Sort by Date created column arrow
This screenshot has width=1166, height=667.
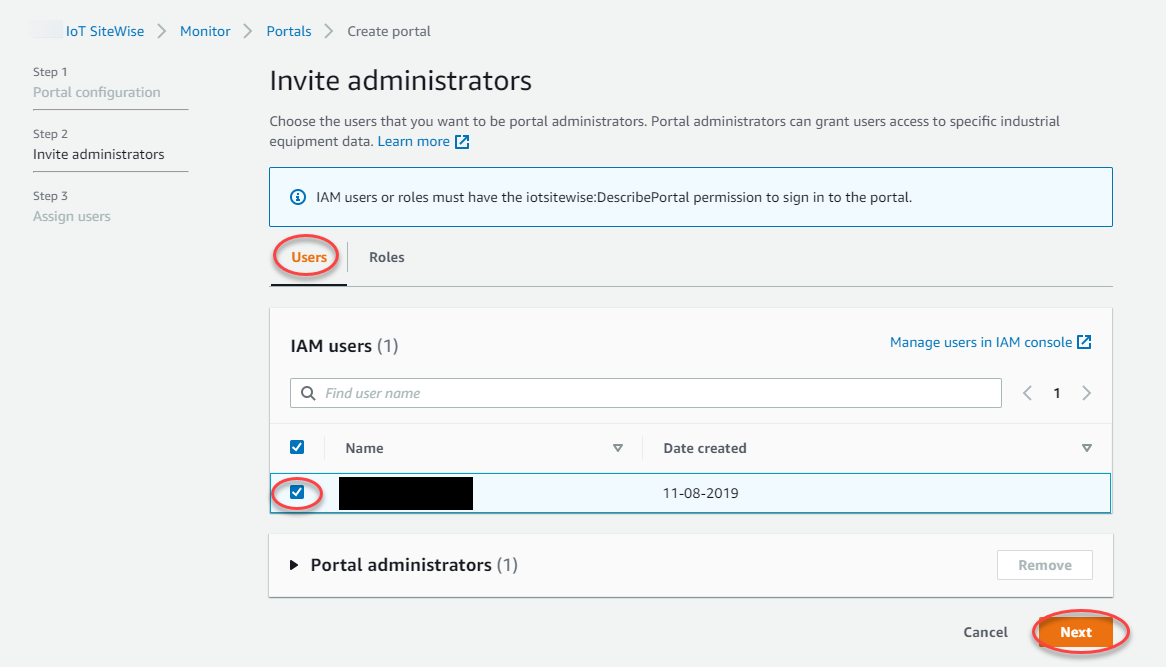point(1086,448)
